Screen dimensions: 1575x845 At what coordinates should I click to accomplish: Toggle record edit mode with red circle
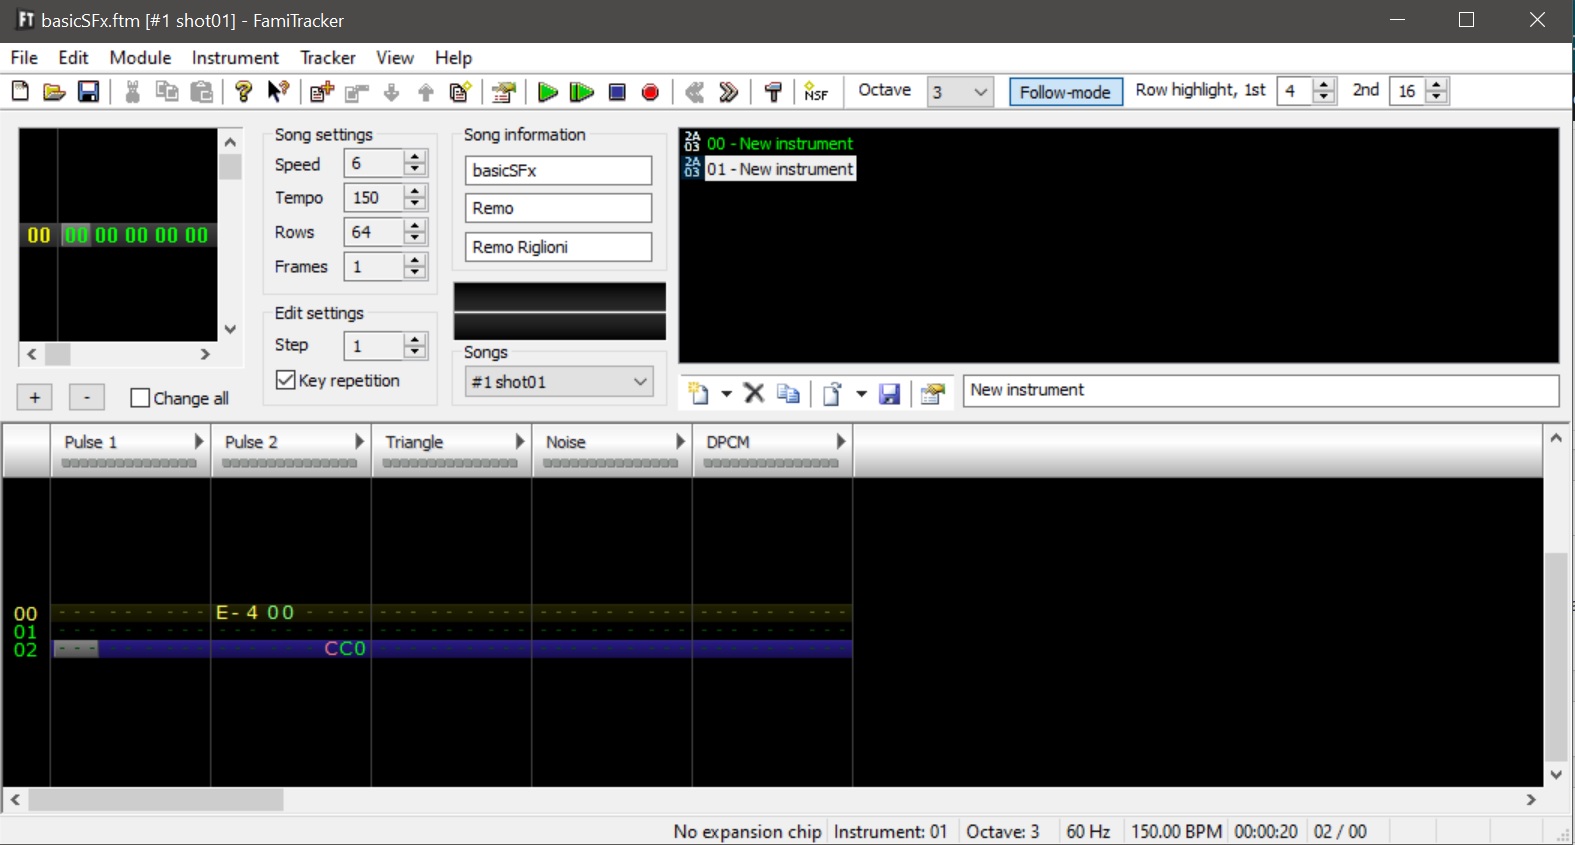pos(651,92)
